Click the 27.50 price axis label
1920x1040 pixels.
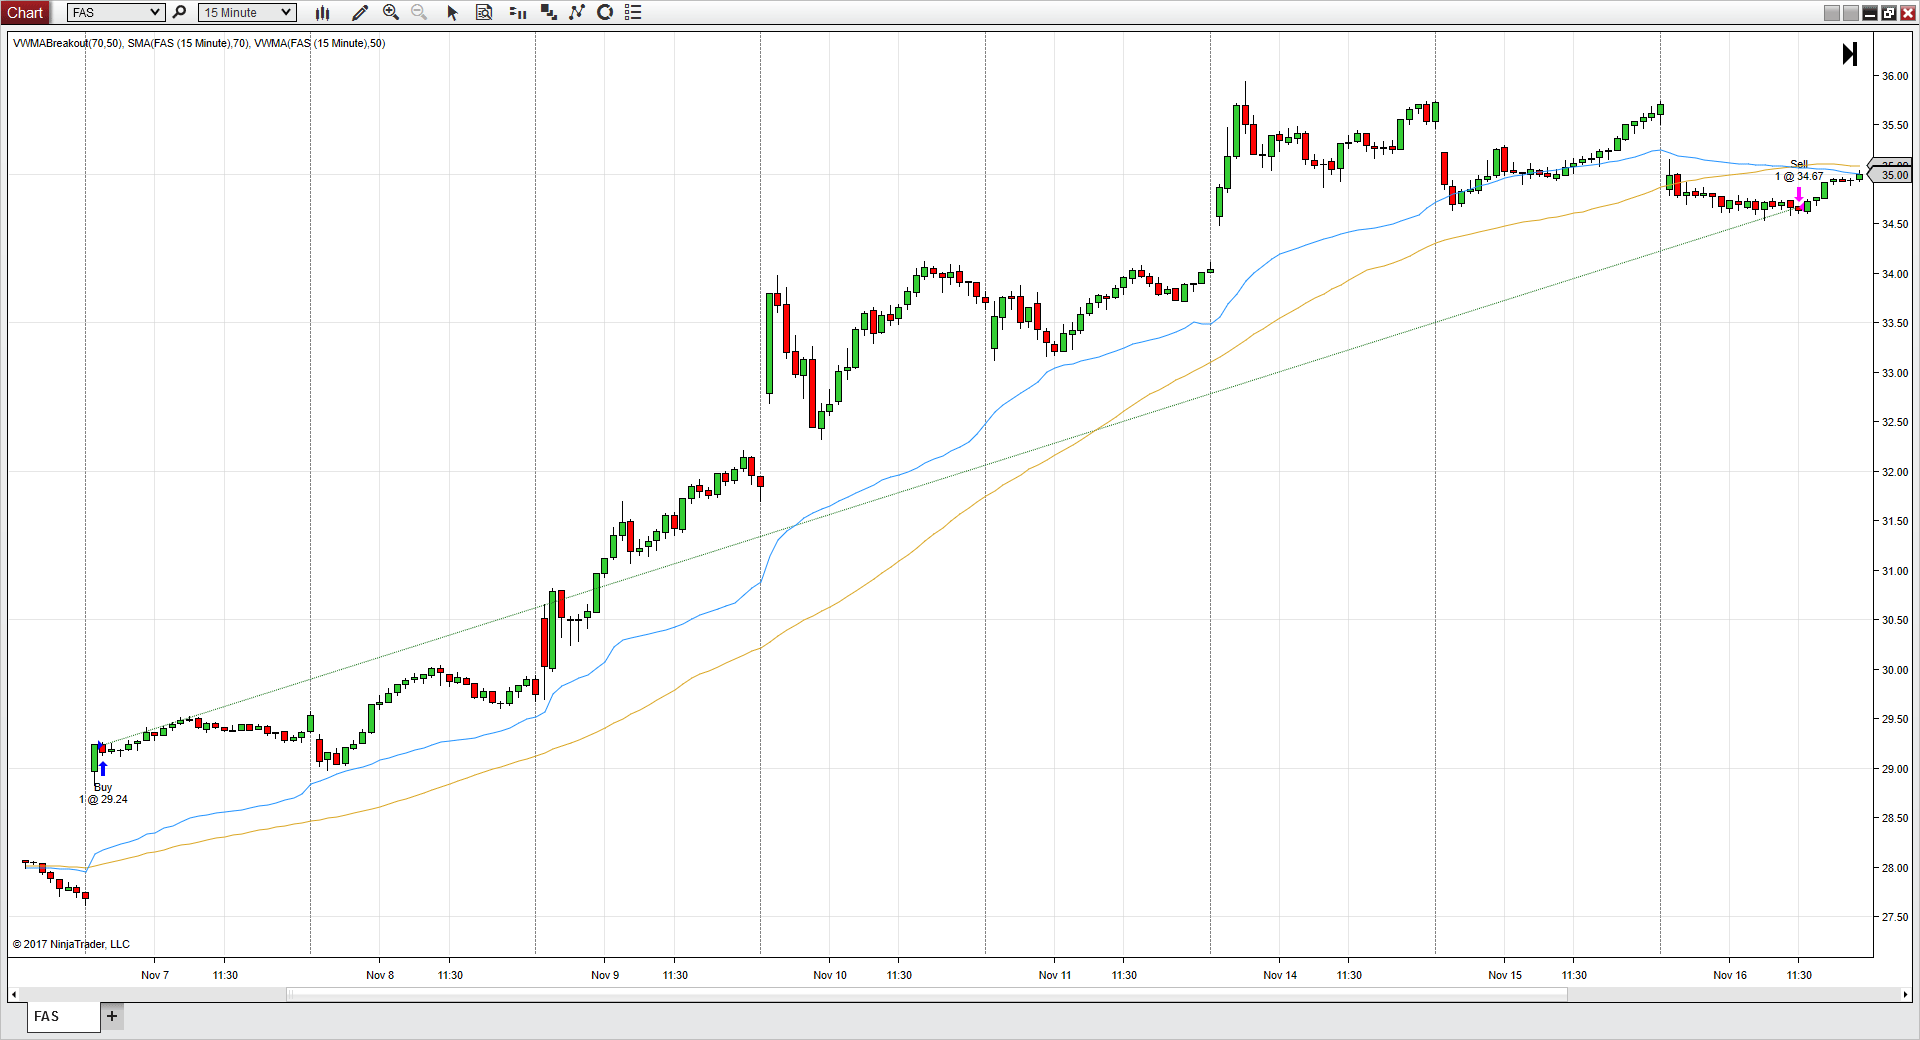click(1894, 917)
